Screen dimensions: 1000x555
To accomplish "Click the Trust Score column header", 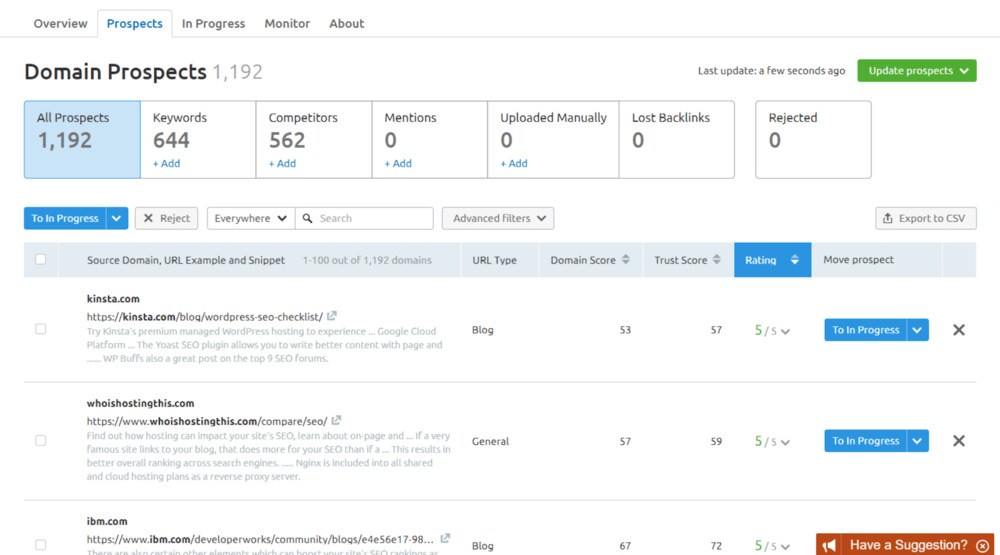I will pyautogui.click(x=688, y=260).
